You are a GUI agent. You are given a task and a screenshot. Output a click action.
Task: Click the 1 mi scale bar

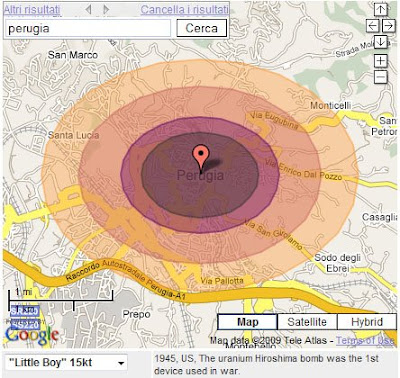(61, 295)
